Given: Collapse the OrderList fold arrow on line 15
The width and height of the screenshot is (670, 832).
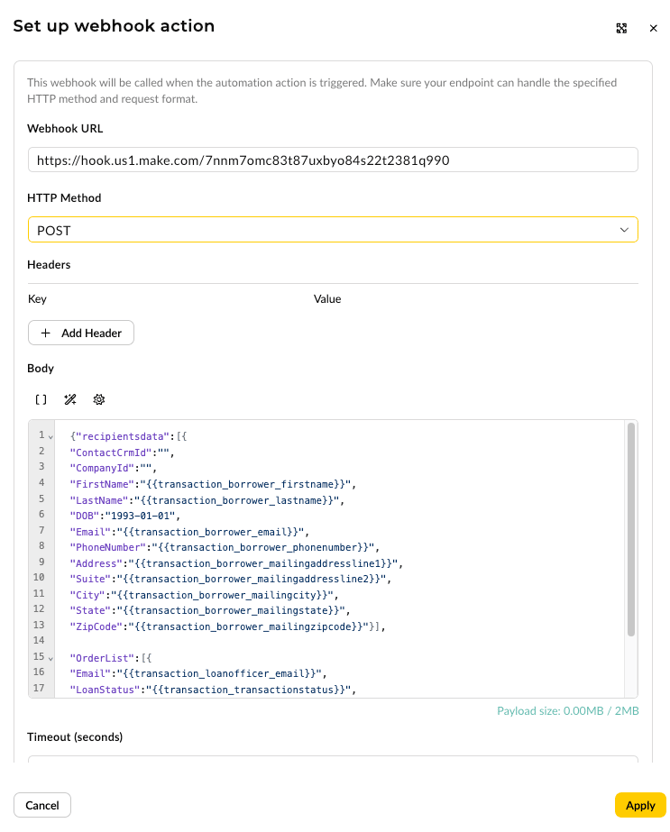Looking at the screenshot, I should tap(51, 658).
